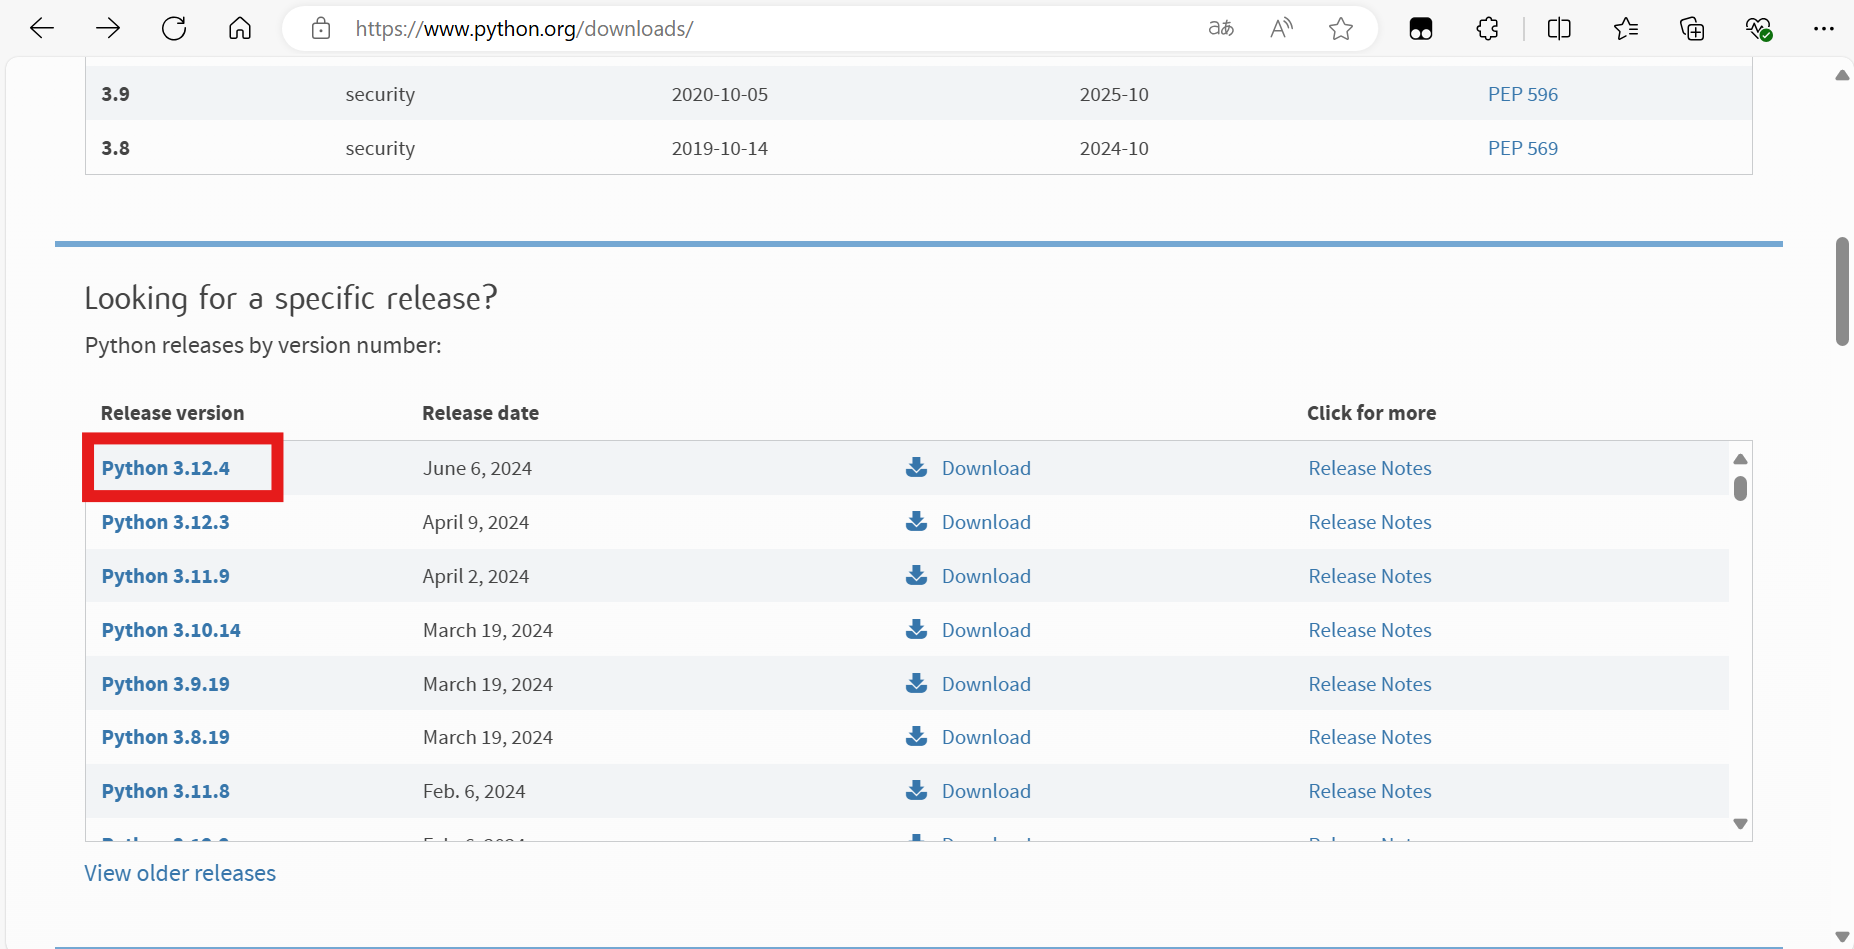Screen dimensions: 1854x949
Task: Click the main page scrollbar thumb
Action: pyautogui.click(x=1842, y=291)
